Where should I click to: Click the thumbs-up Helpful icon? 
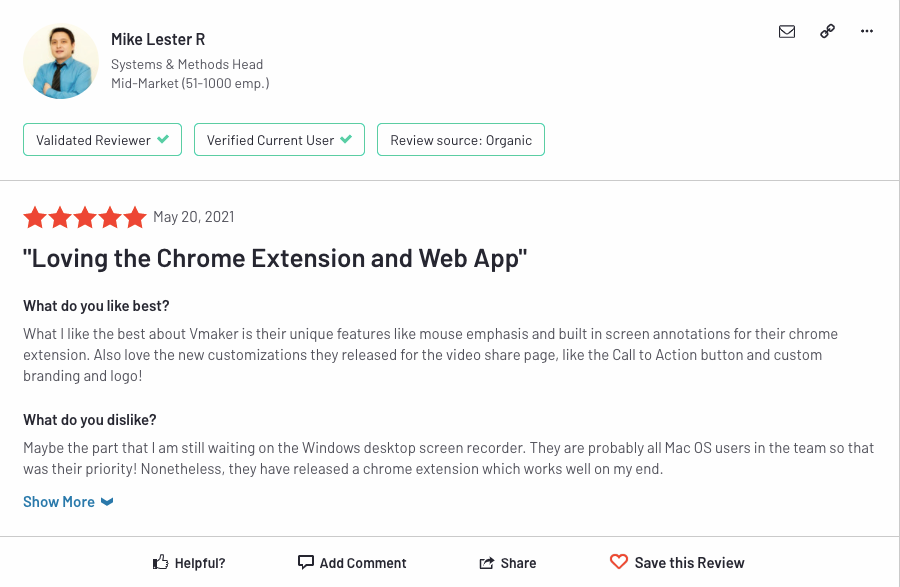[x=160, y=562]
